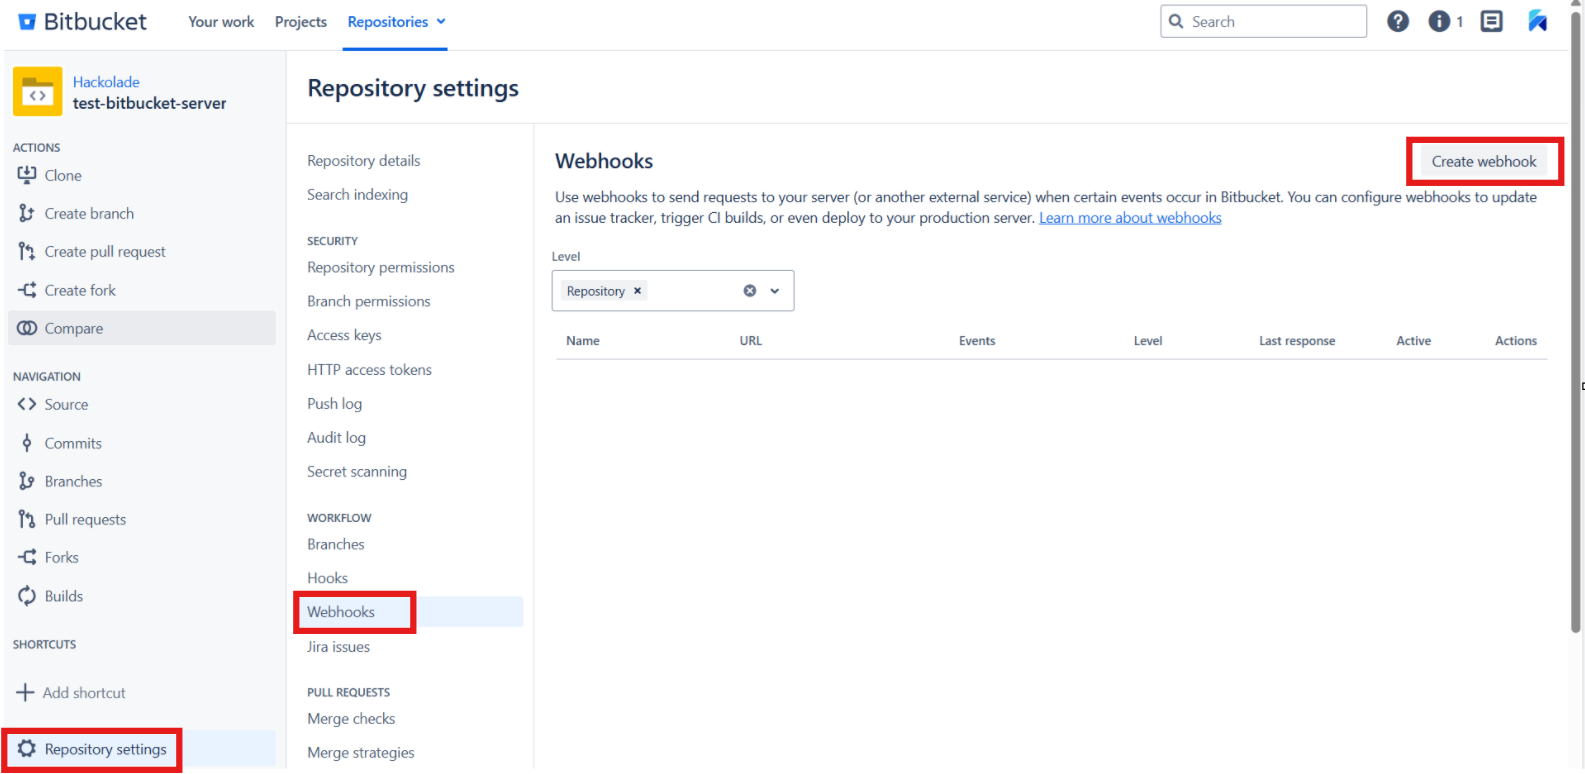Open the info notifications icon
1585x774 pixels.
(1439, 21)
